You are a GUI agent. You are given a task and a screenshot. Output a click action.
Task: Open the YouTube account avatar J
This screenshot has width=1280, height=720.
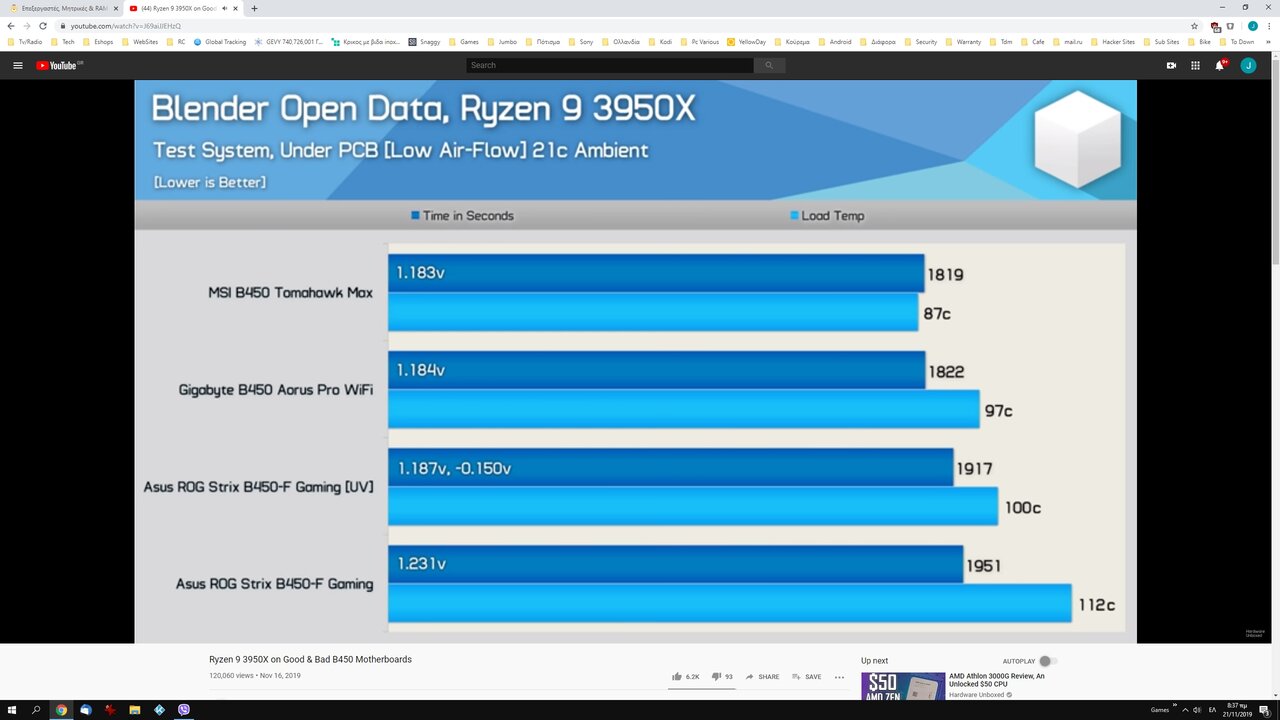point(1248,65)
